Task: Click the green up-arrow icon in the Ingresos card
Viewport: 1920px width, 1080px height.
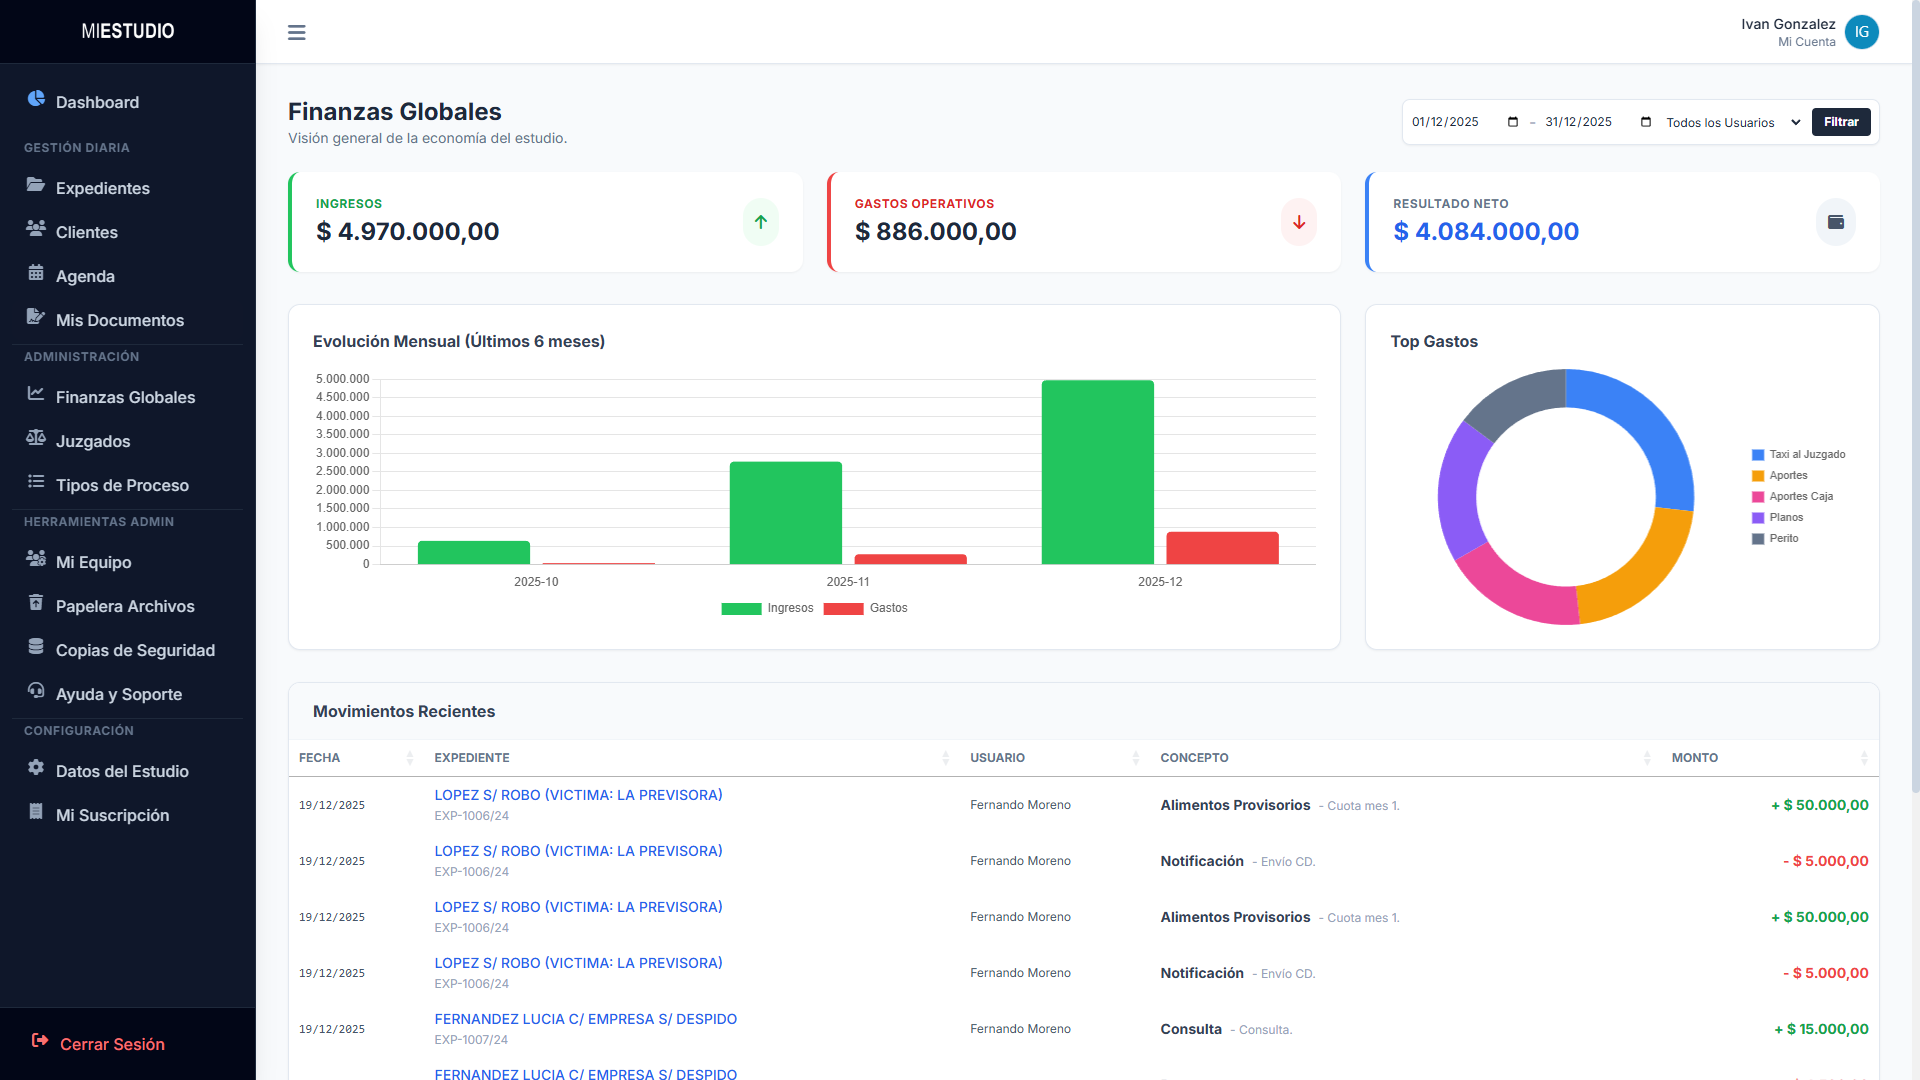Action: click(x=760, y=222)
